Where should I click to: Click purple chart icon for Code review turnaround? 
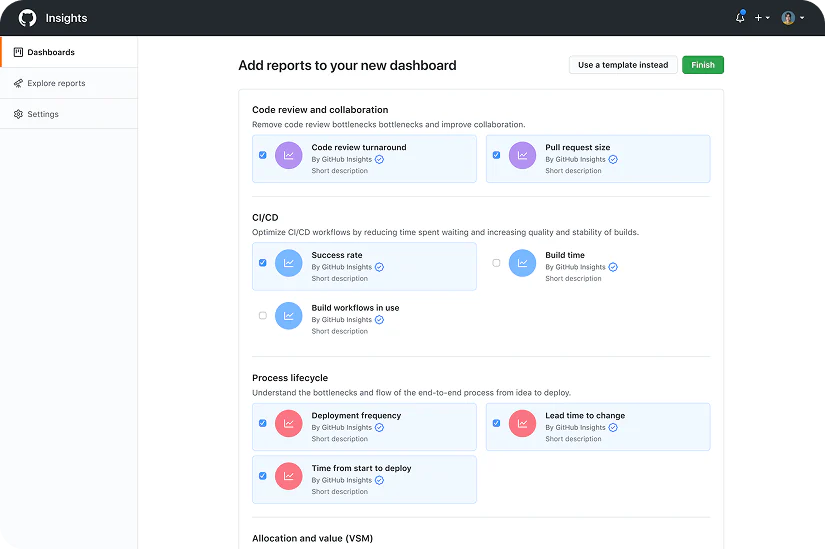tap(289, 155)
